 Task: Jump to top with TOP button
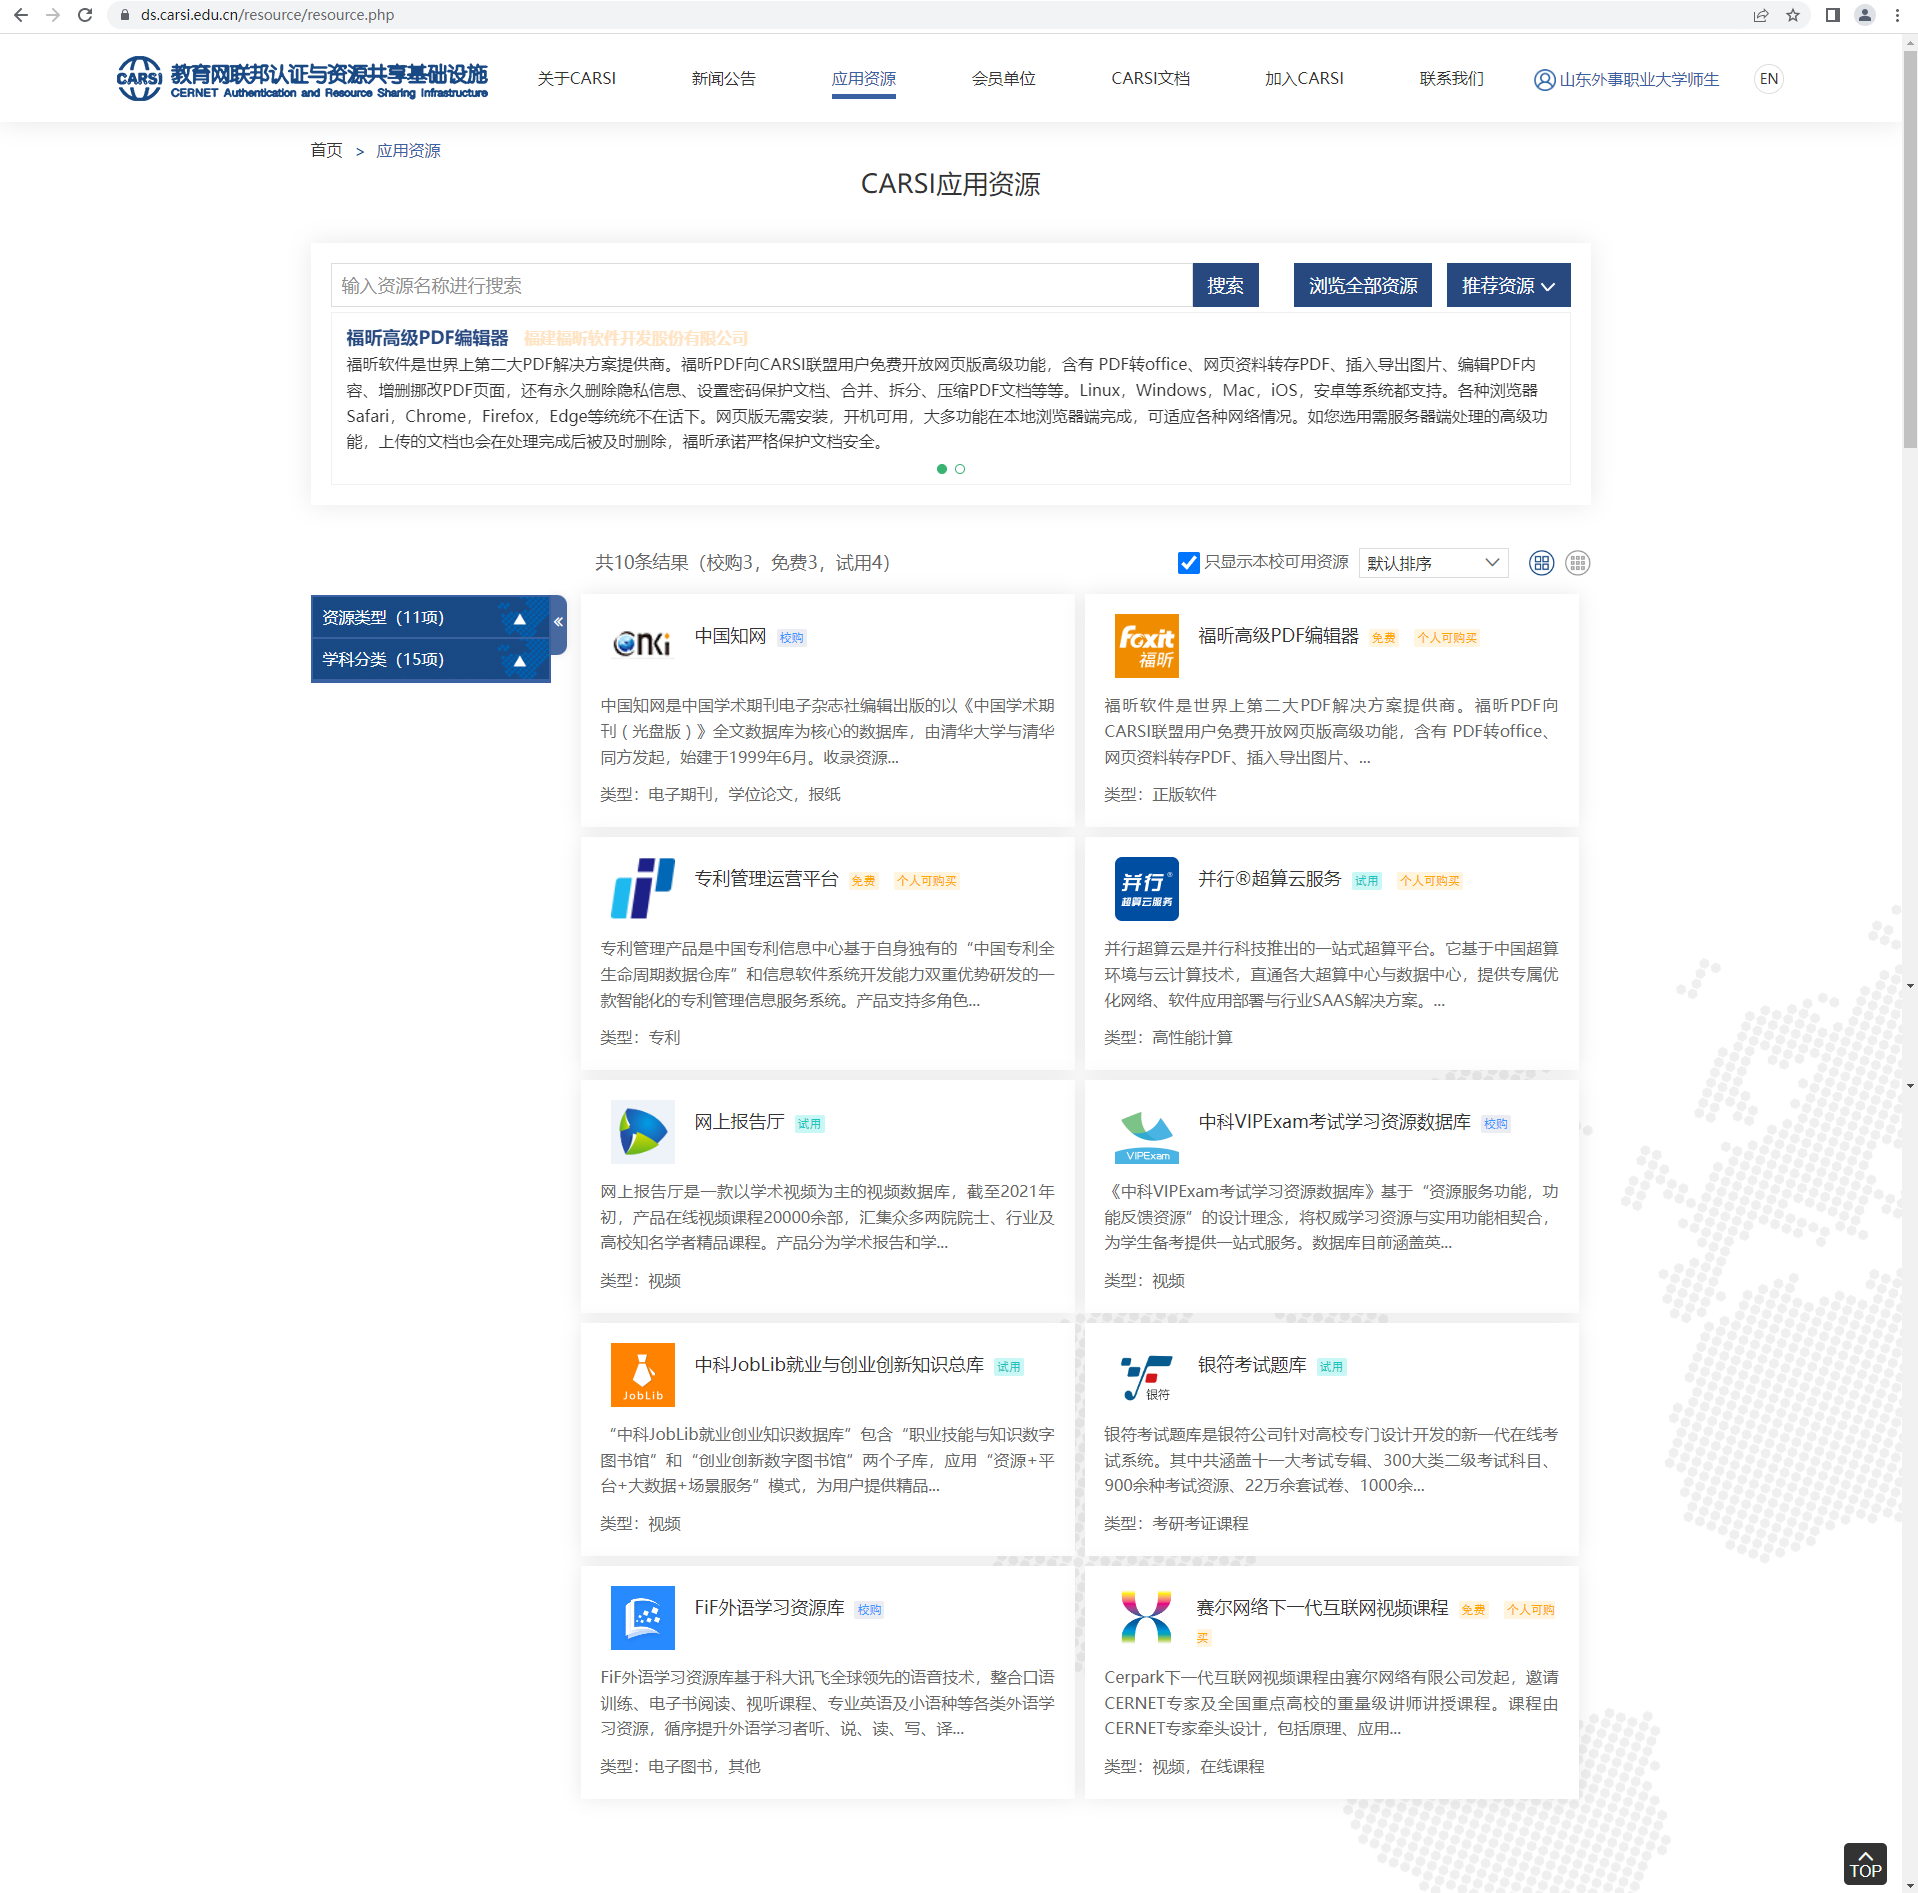[x=1864, y=1864]
